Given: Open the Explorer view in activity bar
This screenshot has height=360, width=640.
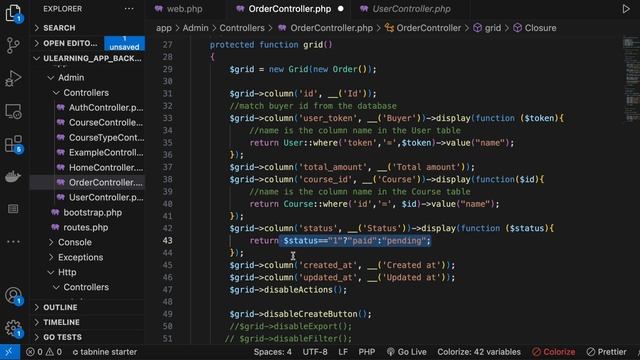Looking at the screenshot, I should tap(13, 13).
